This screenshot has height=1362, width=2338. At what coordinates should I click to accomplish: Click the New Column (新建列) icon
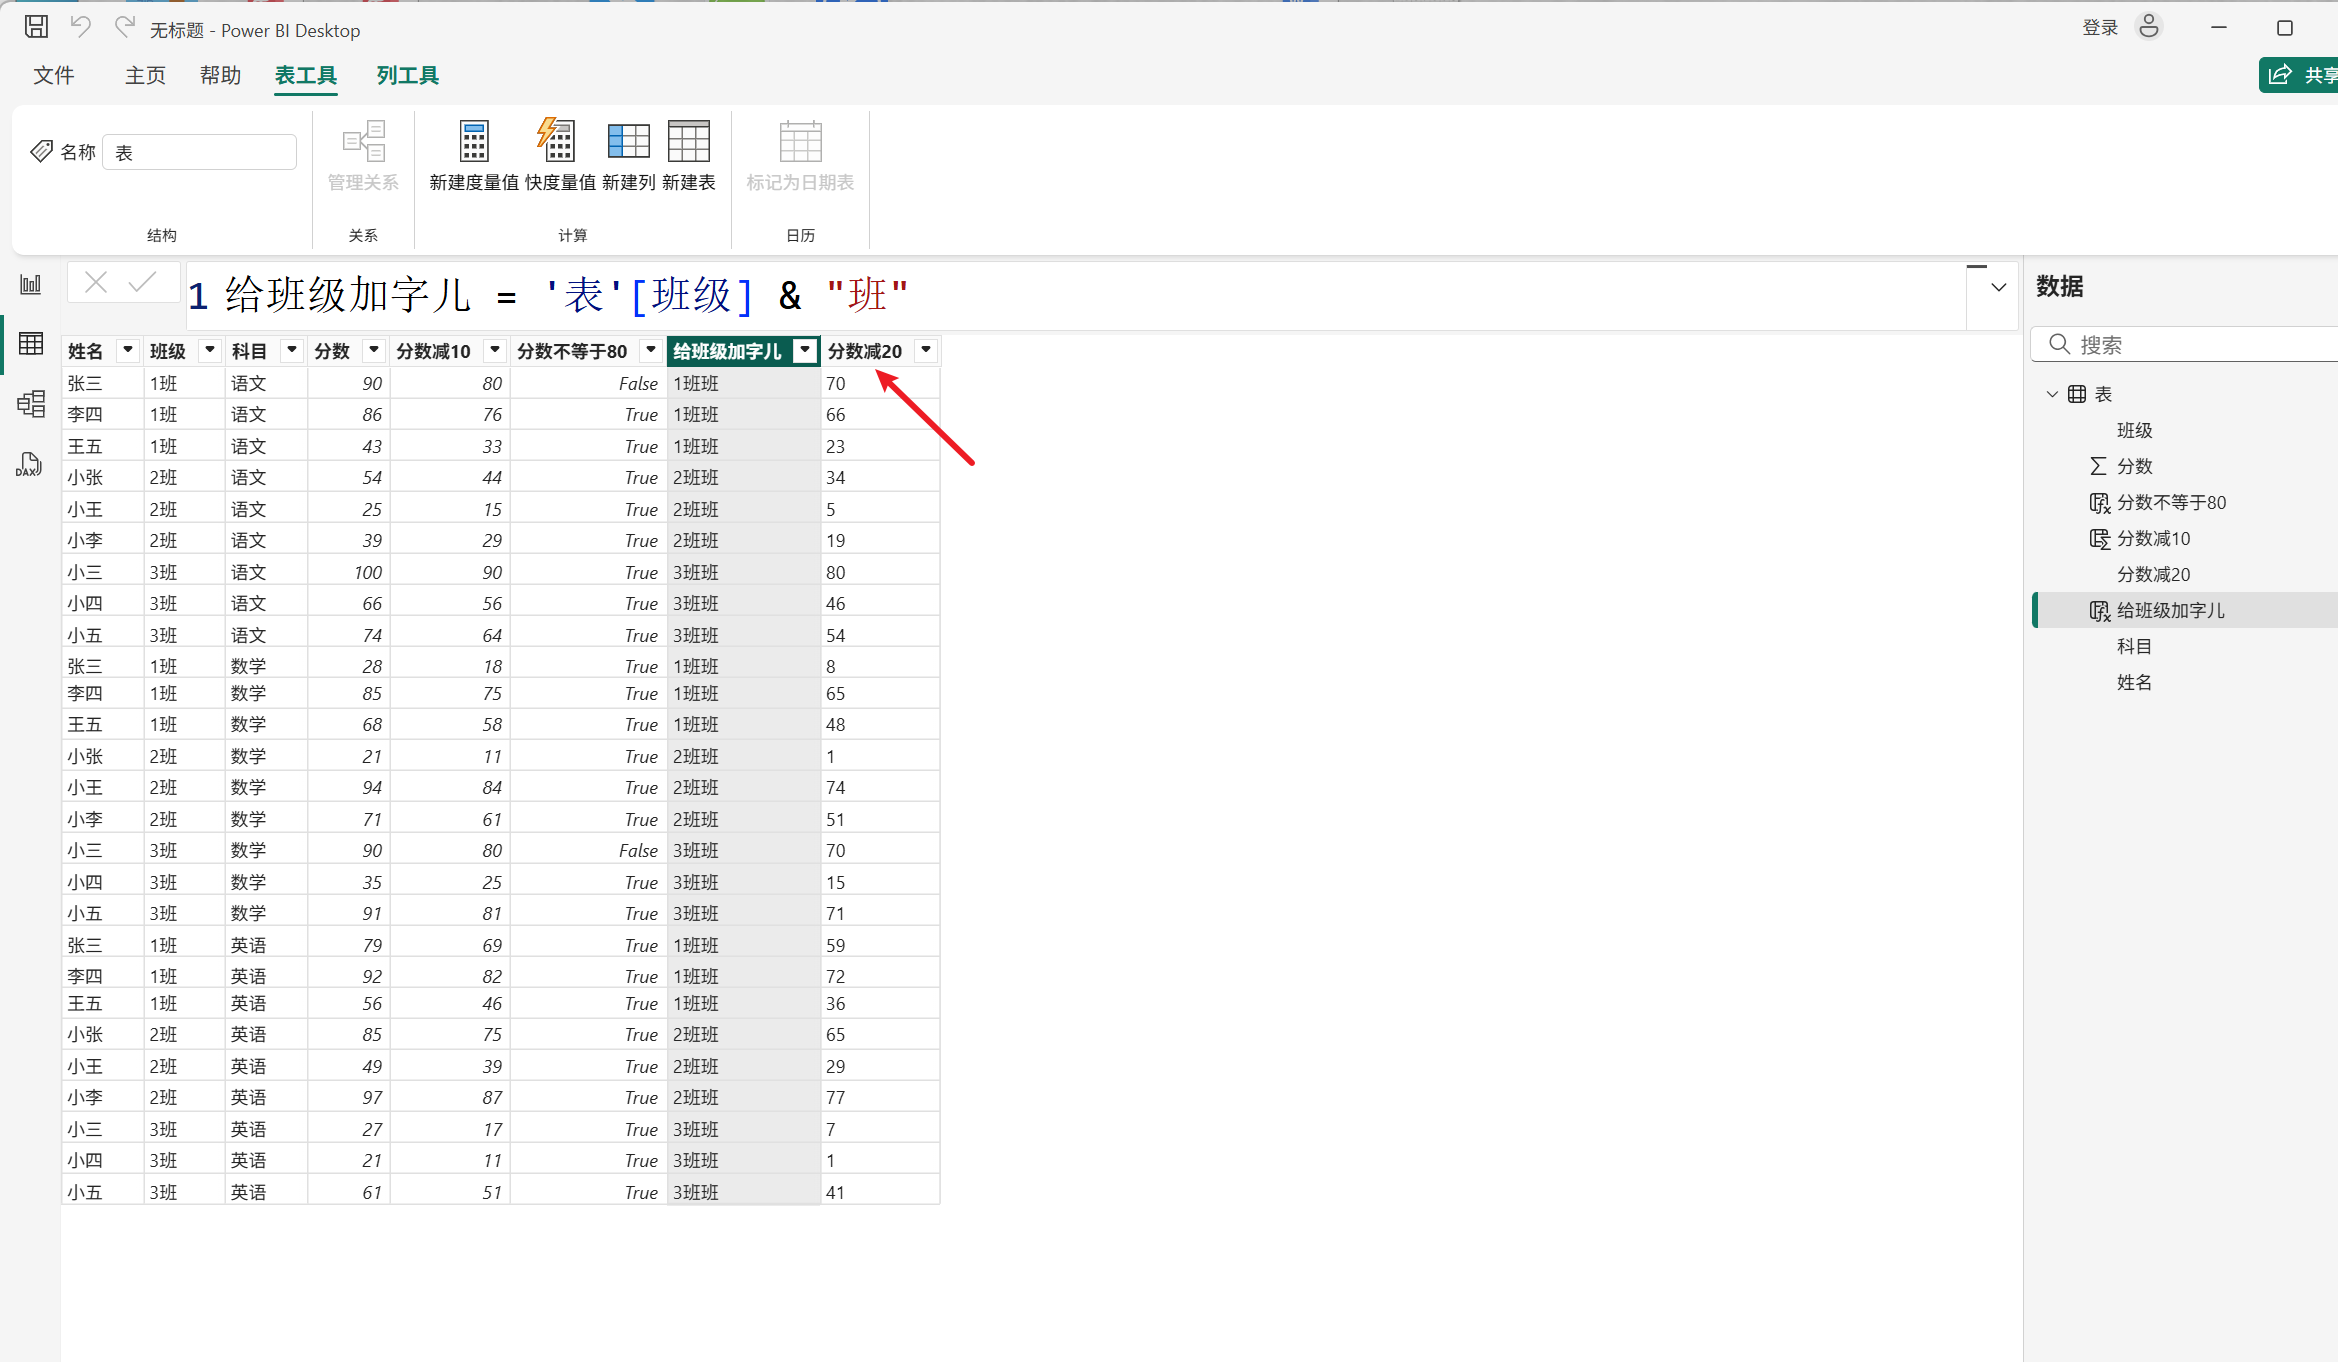click(628, 143)
